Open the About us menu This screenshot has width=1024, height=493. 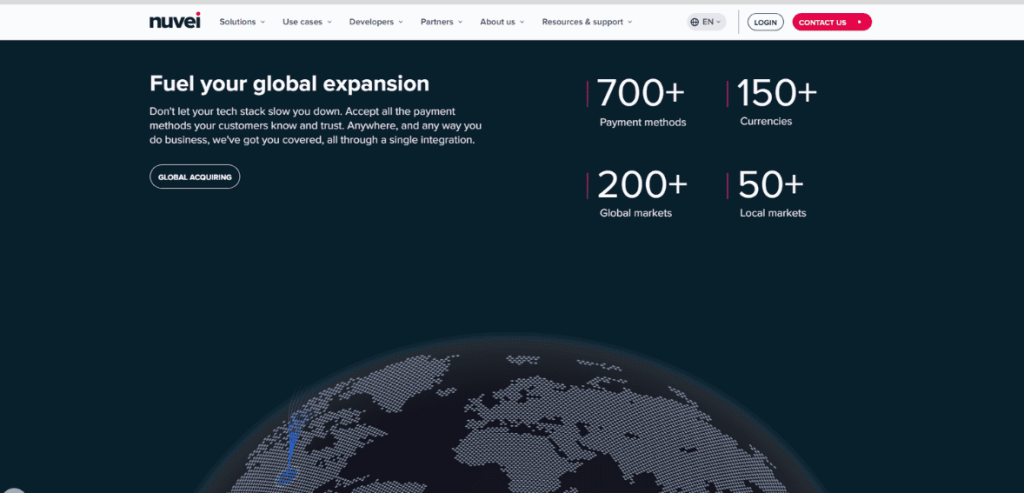501,22
